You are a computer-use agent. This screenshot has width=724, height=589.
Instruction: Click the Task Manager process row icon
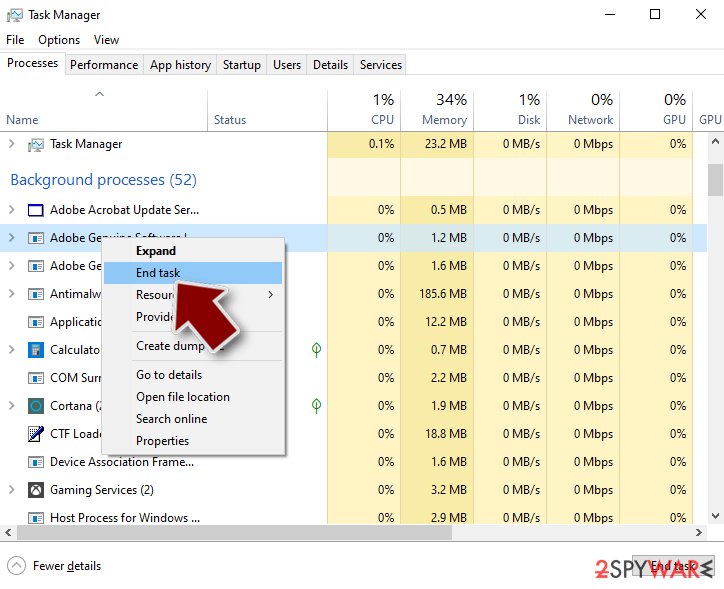point(36,145)
